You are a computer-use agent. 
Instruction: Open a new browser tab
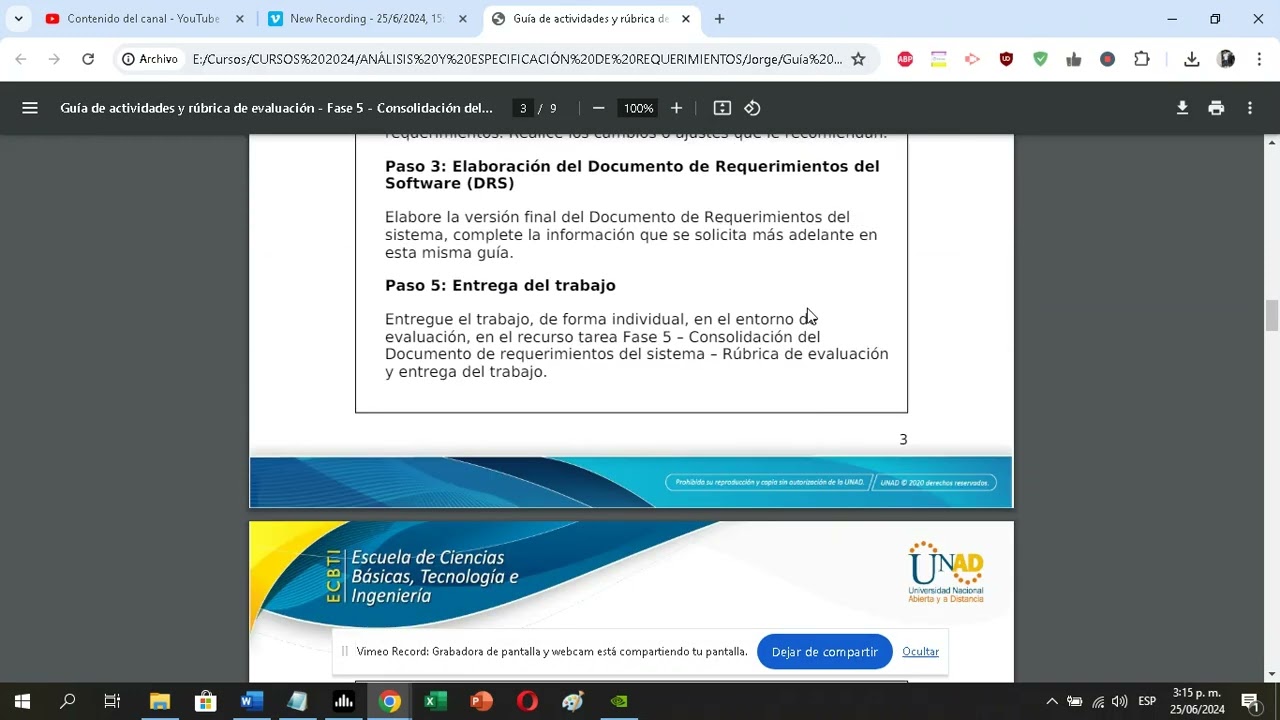tap(719, 19)
